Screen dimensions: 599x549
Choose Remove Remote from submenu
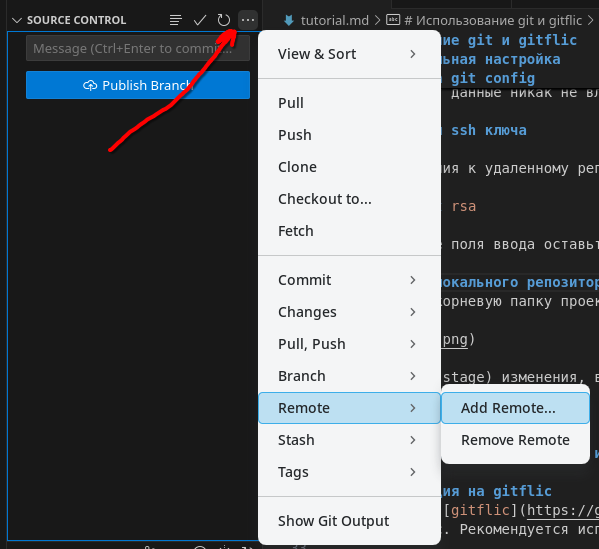click(x=515, y=440)
